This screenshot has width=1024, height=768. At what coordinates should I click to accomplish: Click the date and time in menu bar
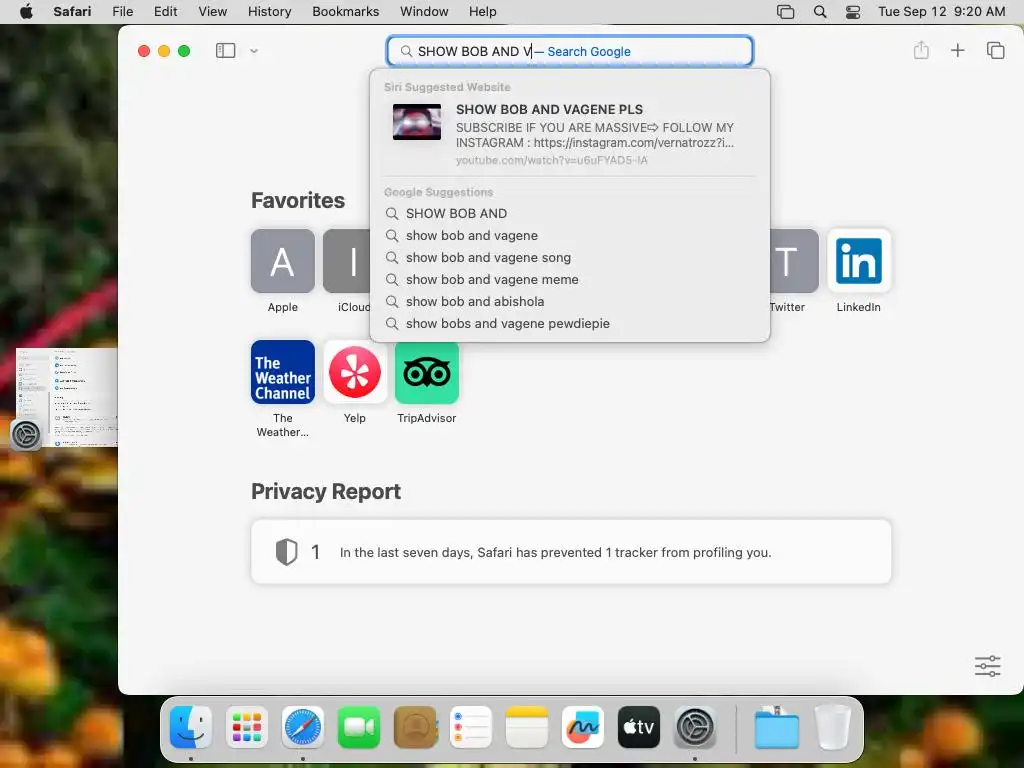point(941,12)
